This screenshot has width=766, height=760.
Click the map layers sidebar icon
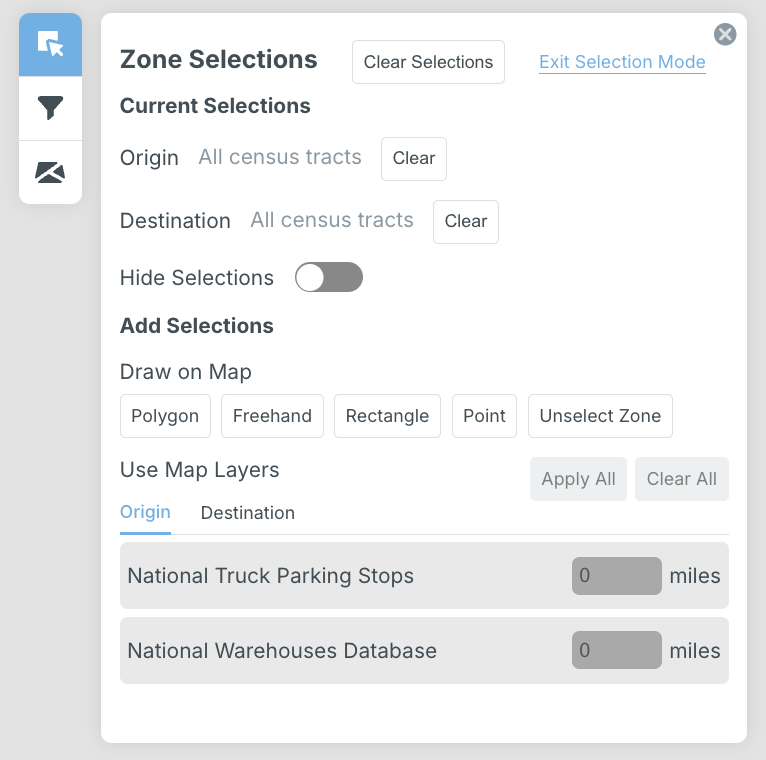(50, 172)
